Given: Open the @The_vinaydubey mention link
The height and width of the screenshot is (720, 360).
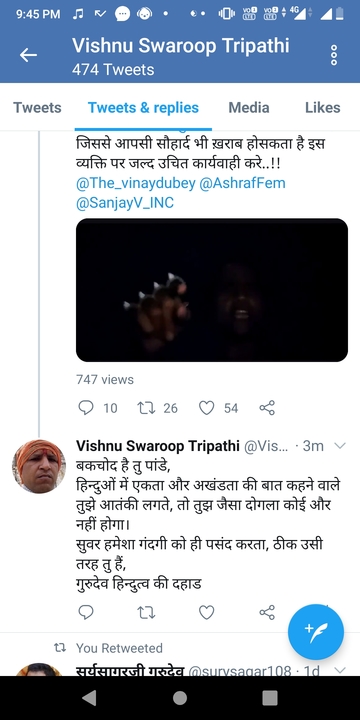Looking at the screenshot, I should tap(136, 183).
